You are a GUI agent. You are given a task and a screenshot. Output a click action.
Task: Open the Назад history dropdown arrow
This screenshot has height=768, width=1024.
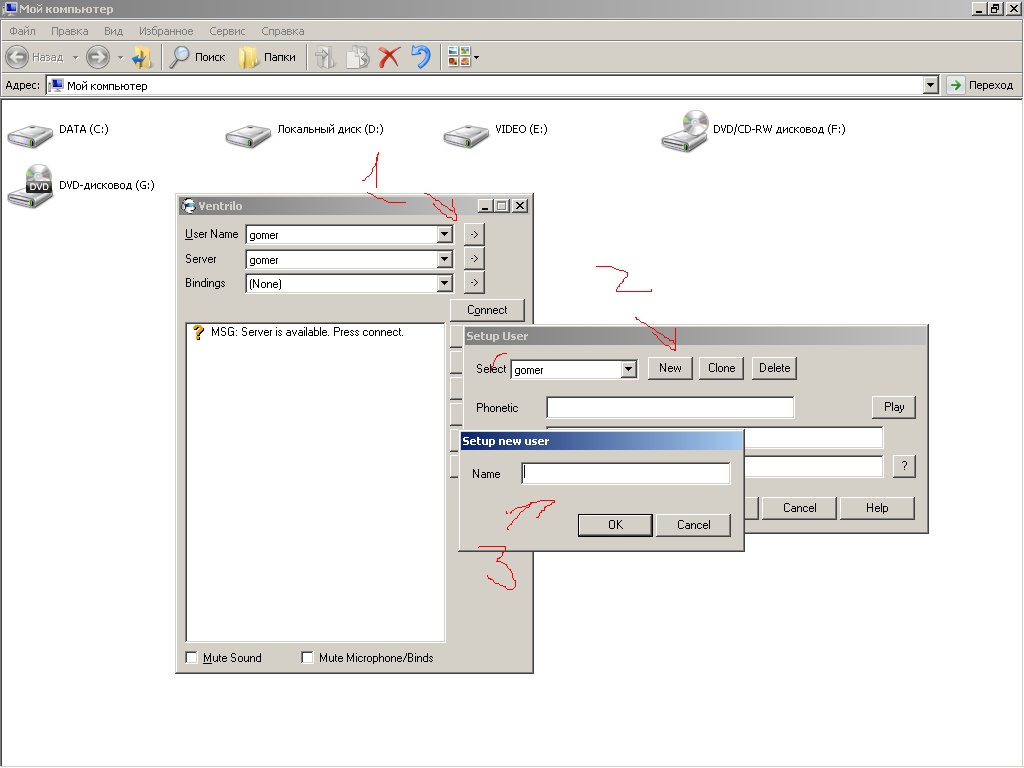(x=75, y=57)
